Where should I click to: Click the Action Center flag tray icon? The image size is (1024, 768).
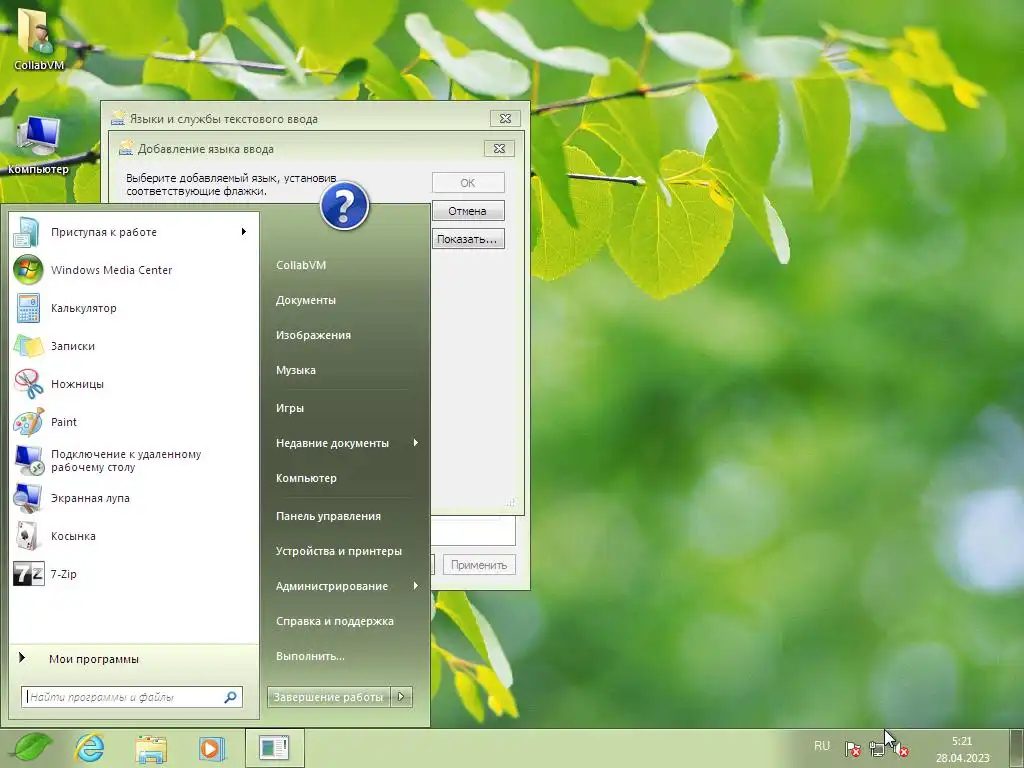[852, 749]
